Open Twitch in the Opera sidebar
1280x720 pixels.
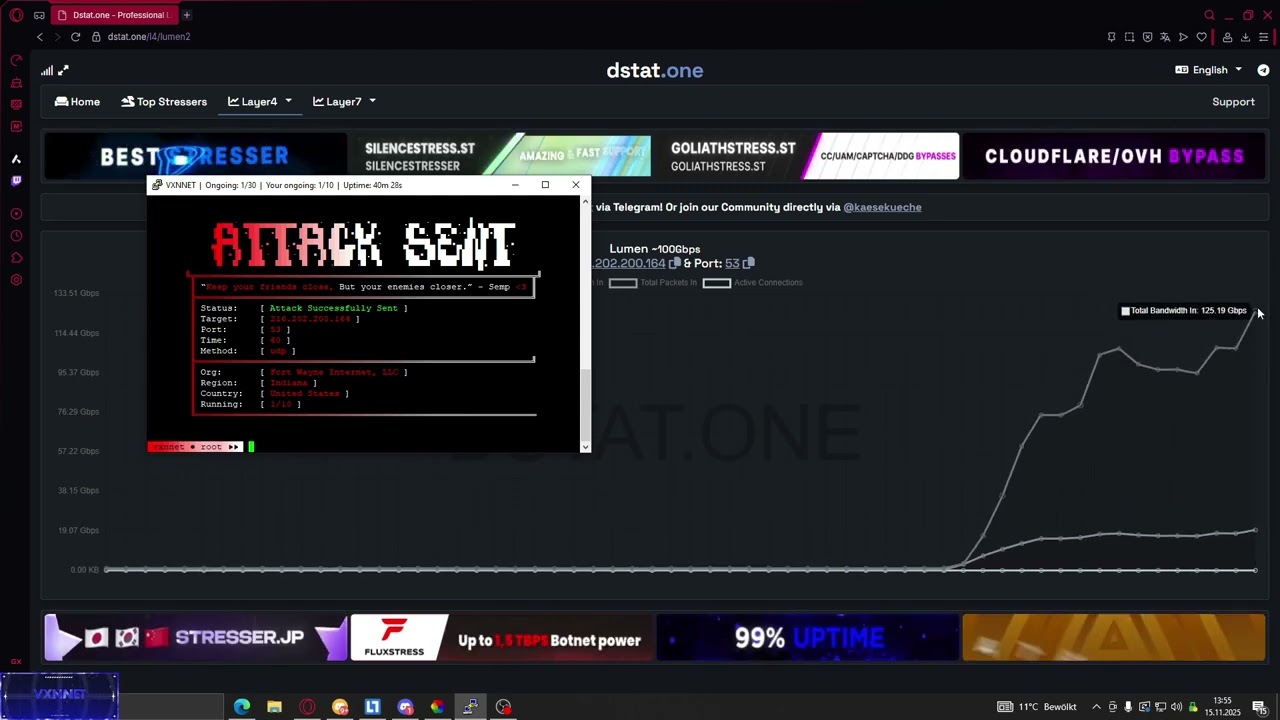pos(16,181)
